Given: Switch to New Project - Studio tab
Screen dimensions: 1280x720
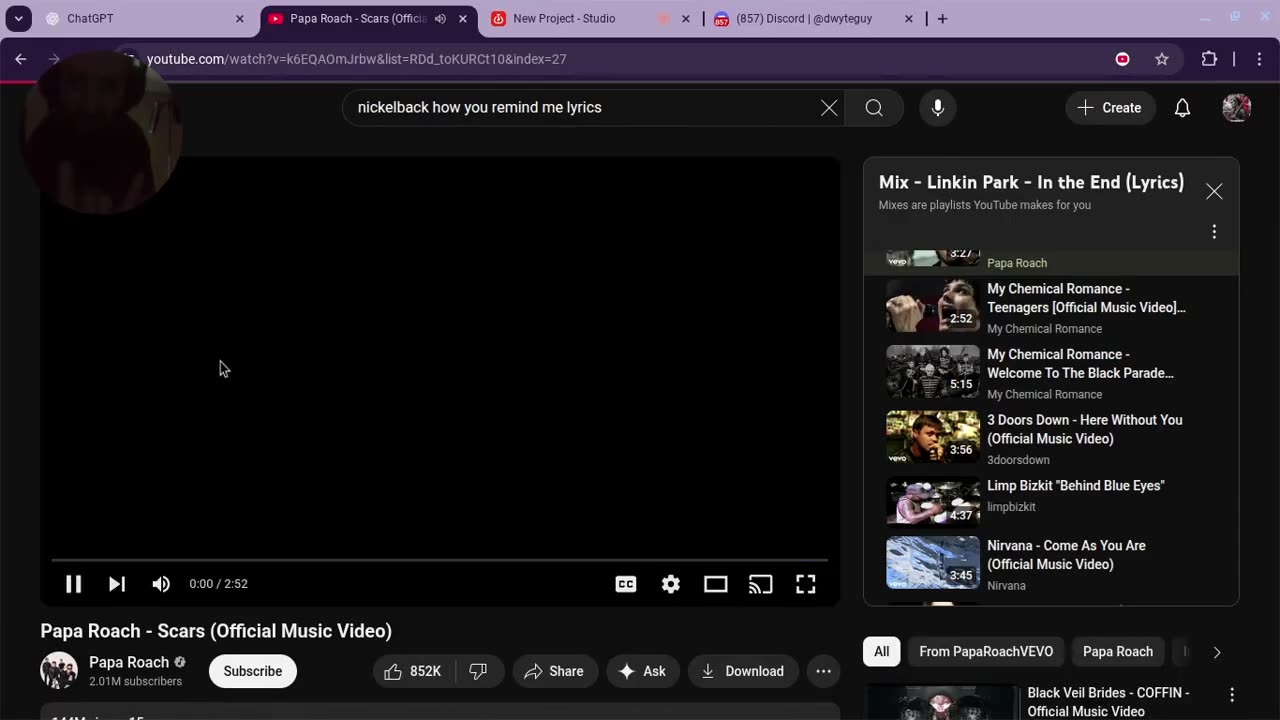Looking at the screenshot, I should 590,19.
